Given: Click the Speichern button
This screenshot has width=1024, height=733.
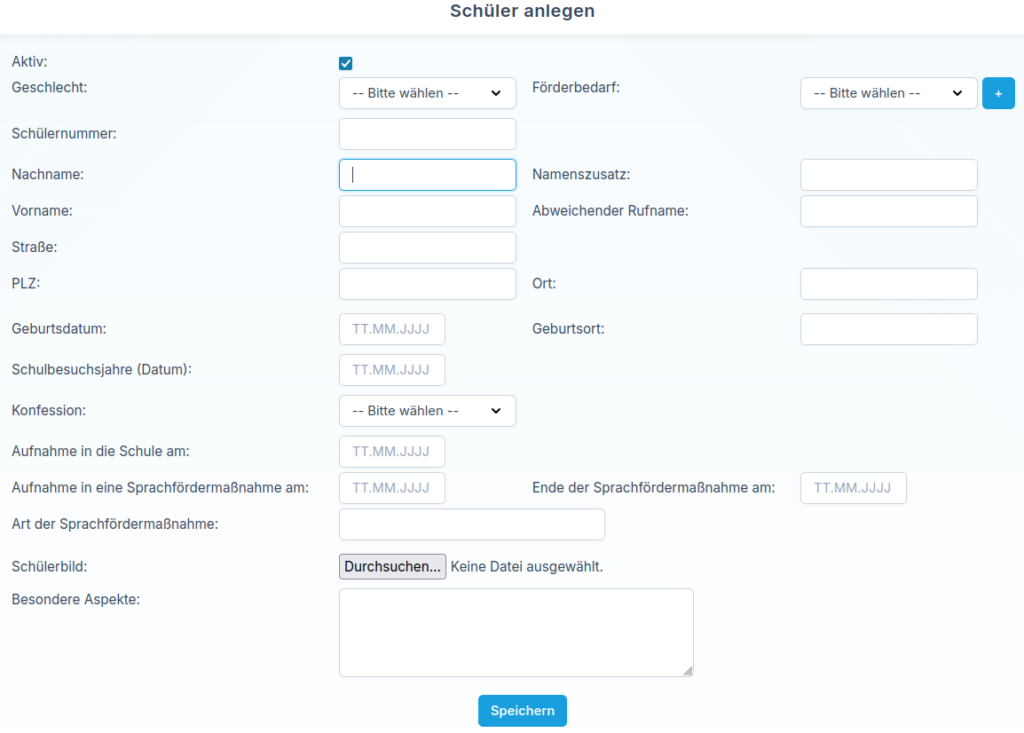Looking at the screenshot, I should [522, 710].
